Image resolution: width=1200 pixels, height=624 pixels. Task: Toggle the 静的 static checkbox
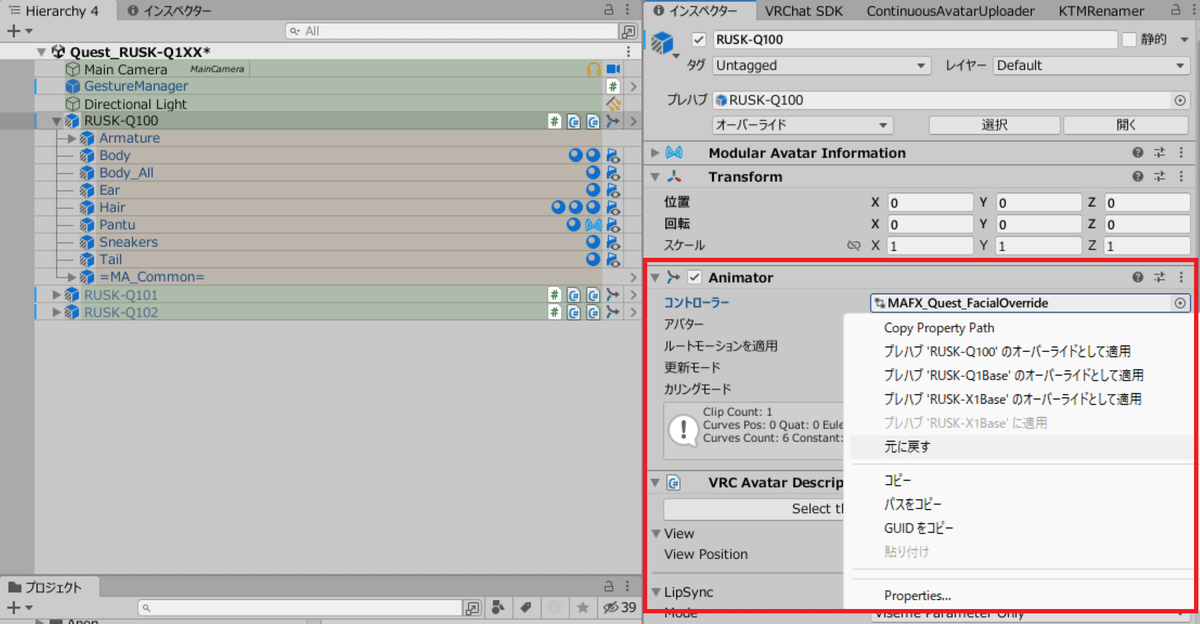(1129, 40)
